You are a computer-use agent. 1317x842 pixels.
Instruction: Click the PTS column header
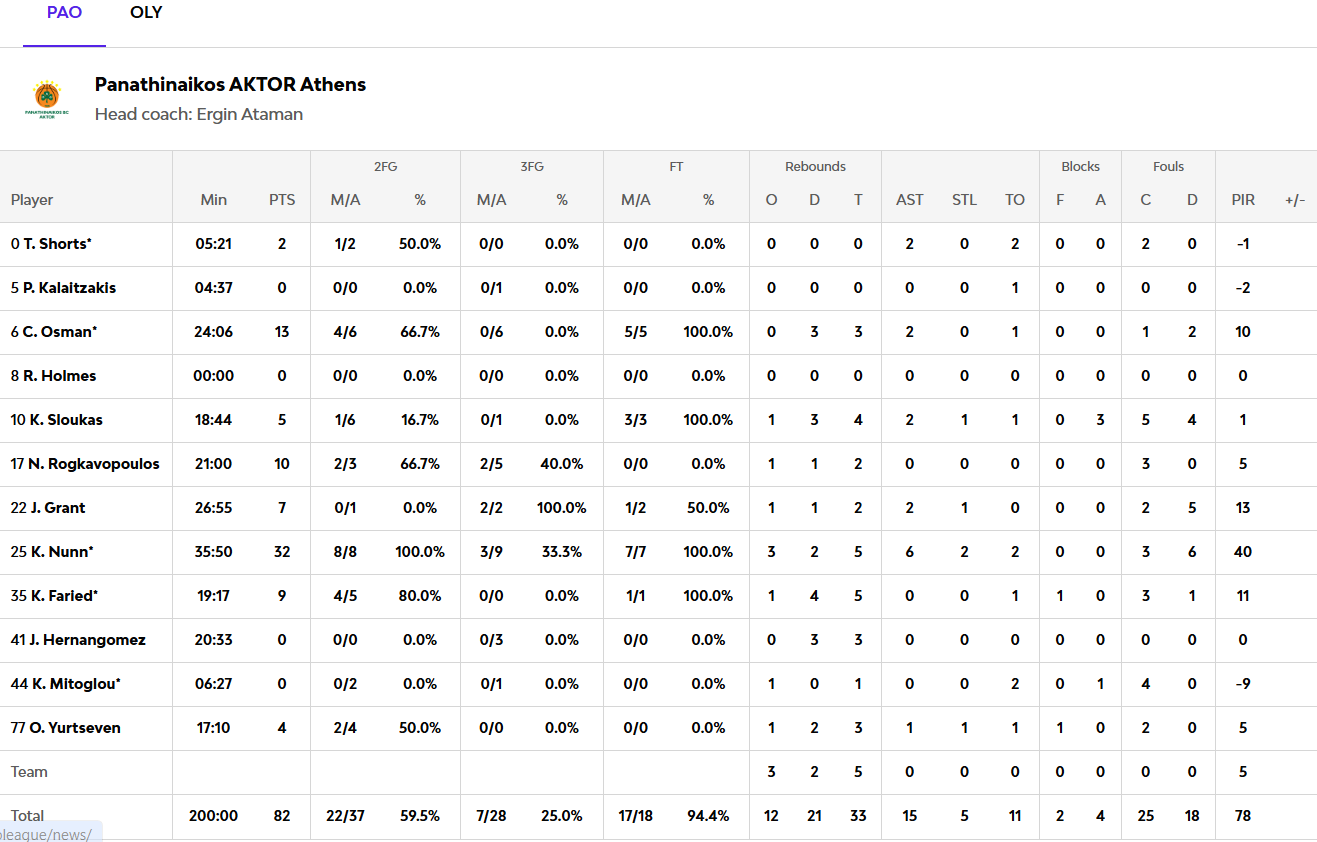point(282,200)
